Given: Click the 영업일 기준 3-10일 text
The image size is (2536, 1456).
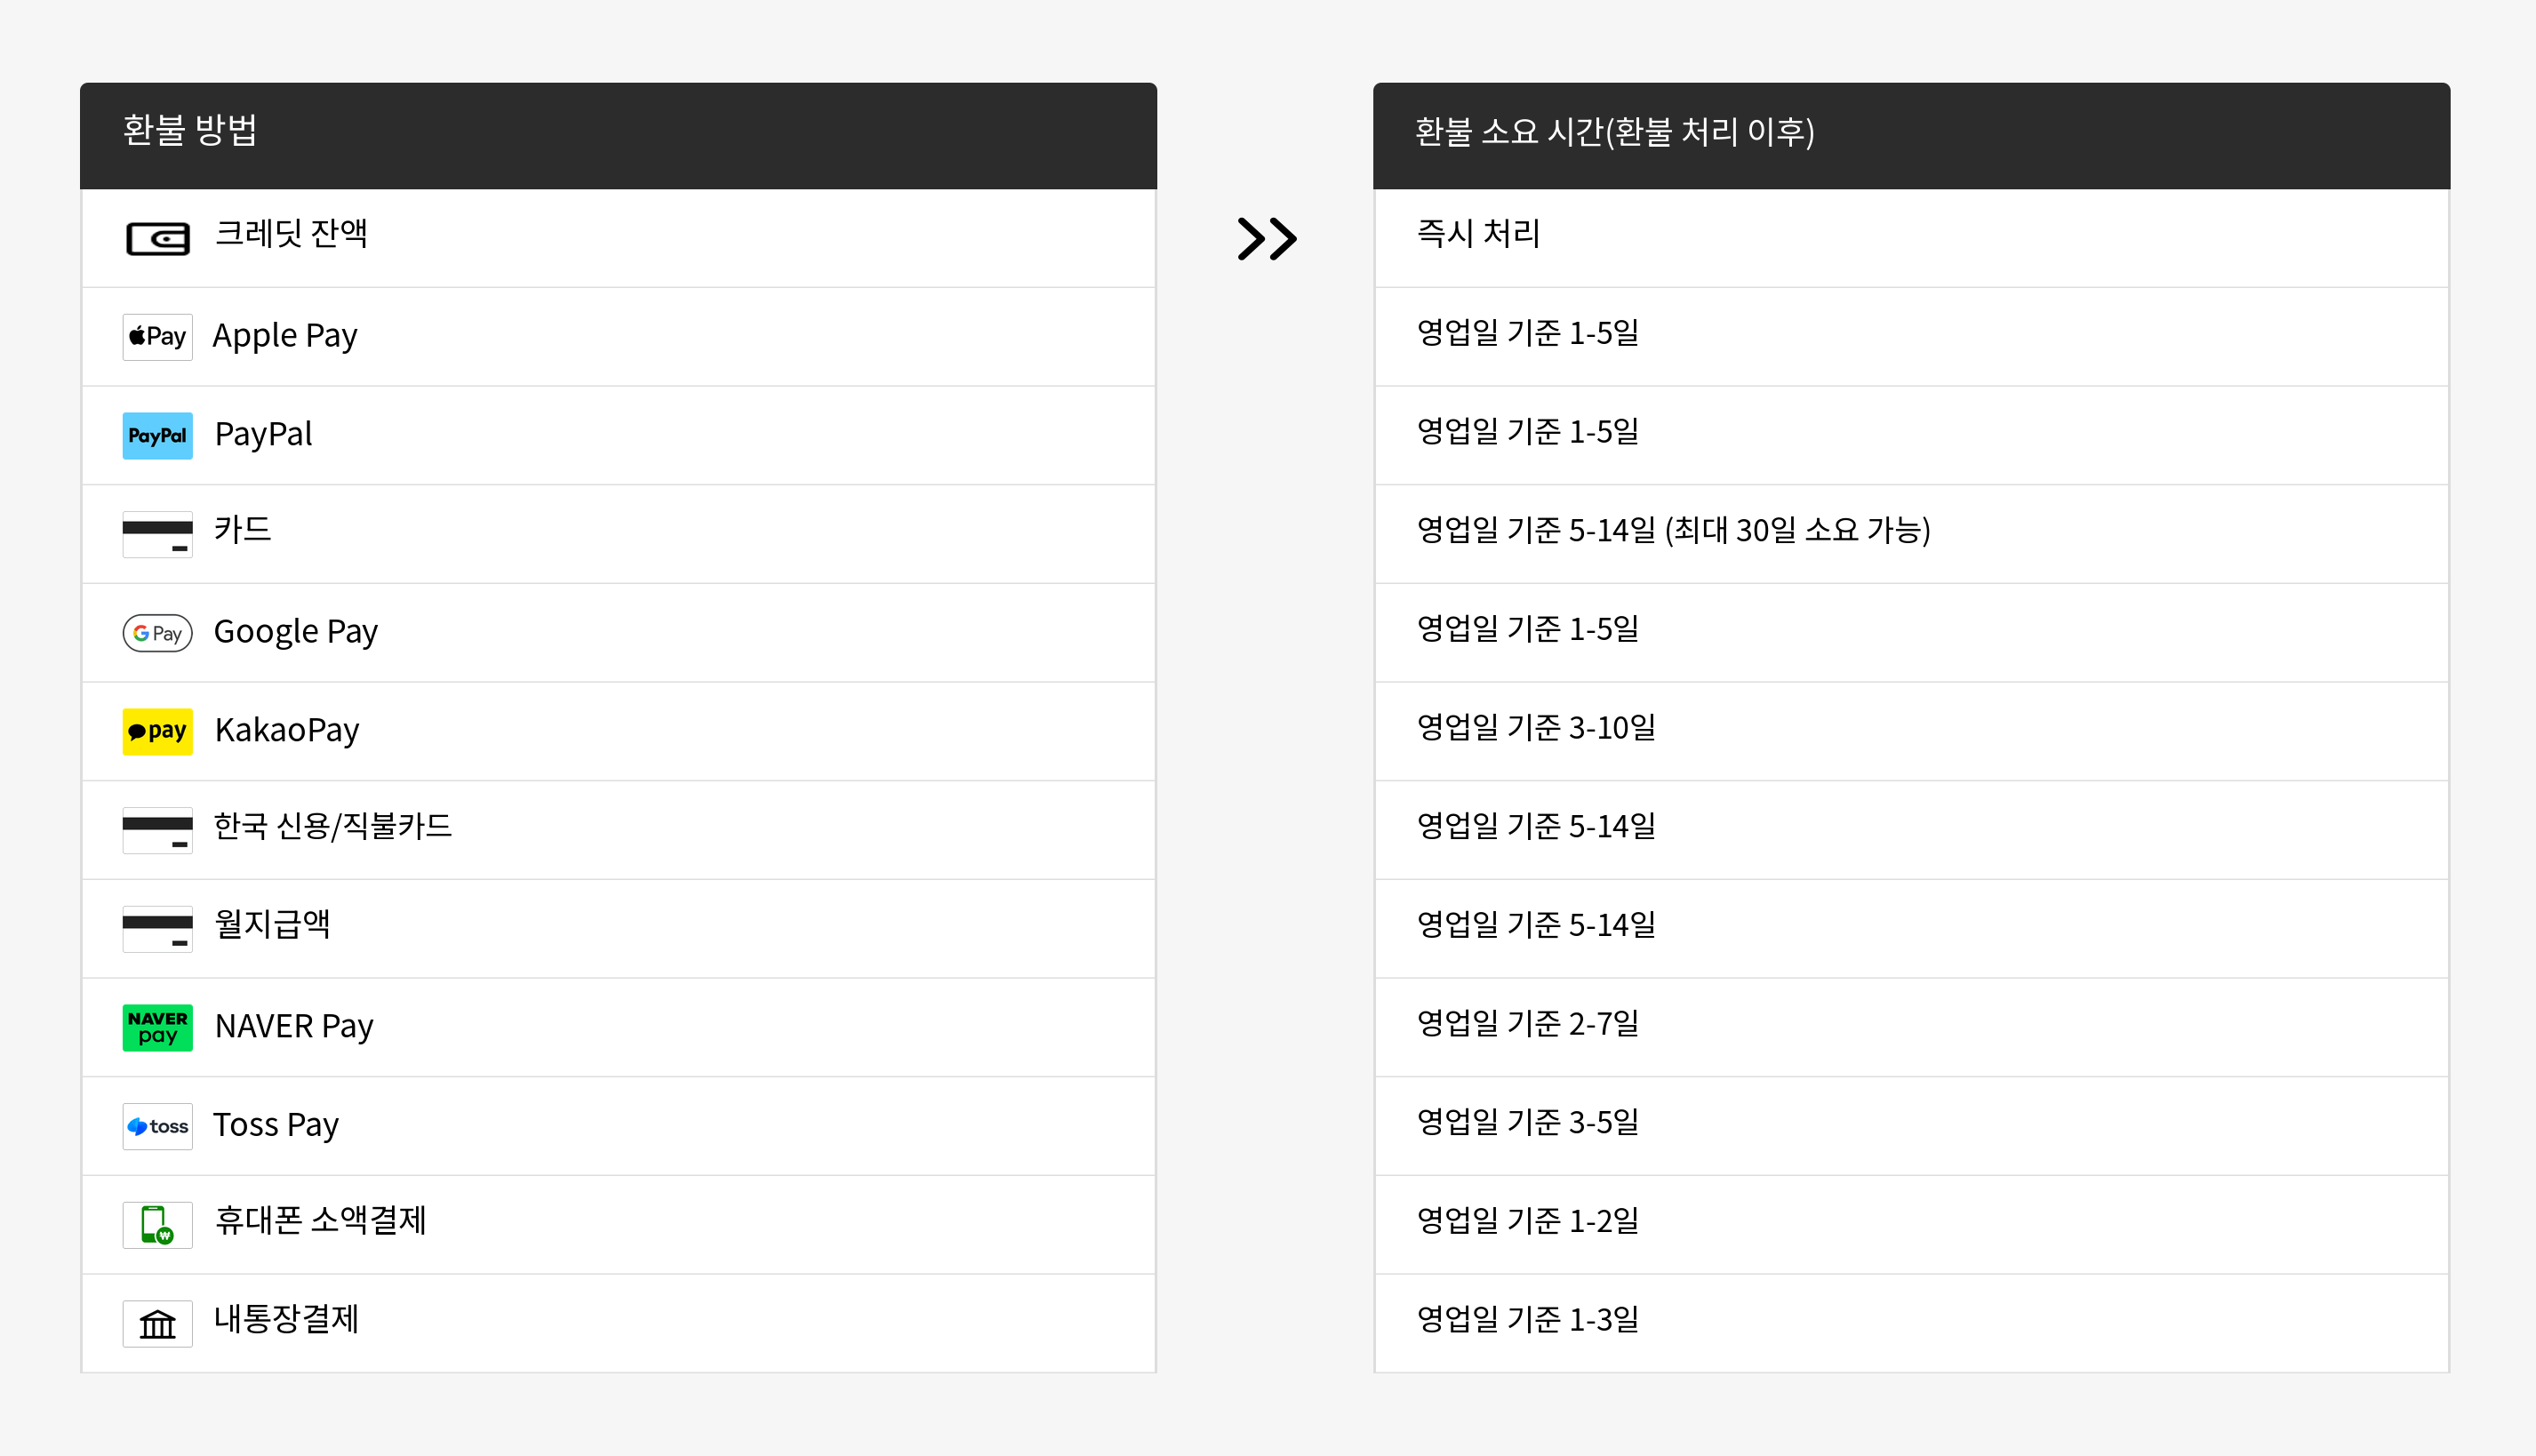Looking at the screenshot, I should (x=1536, y=727).
